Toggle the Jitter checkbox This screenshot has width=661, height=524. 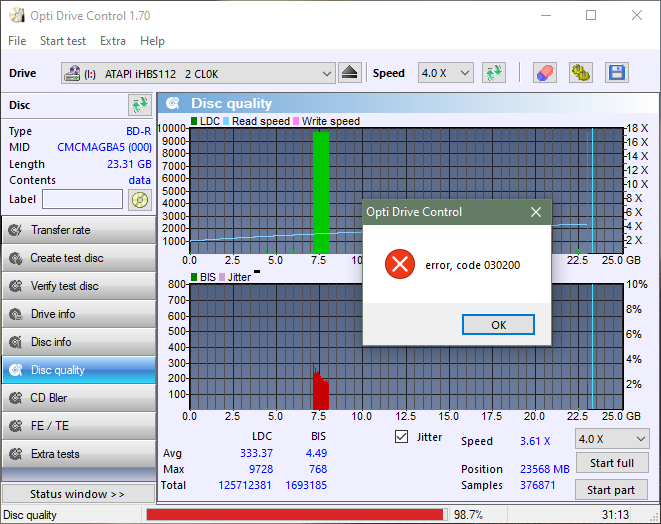point(401,437)
